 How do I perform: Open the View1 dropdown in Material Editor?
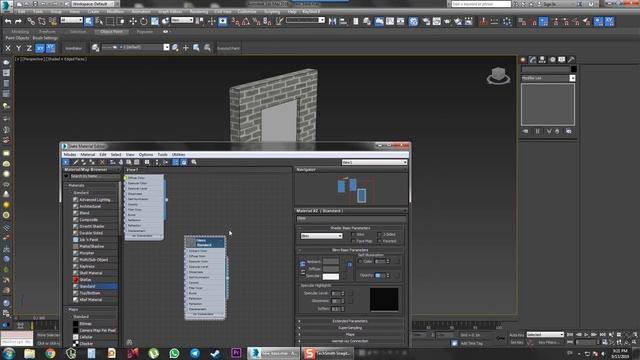[x=374, y=162]
